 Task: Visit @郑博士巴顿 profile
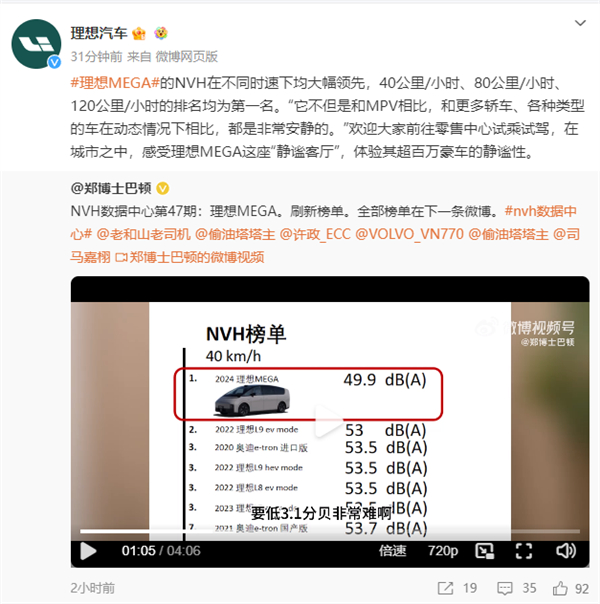point(111,188)
